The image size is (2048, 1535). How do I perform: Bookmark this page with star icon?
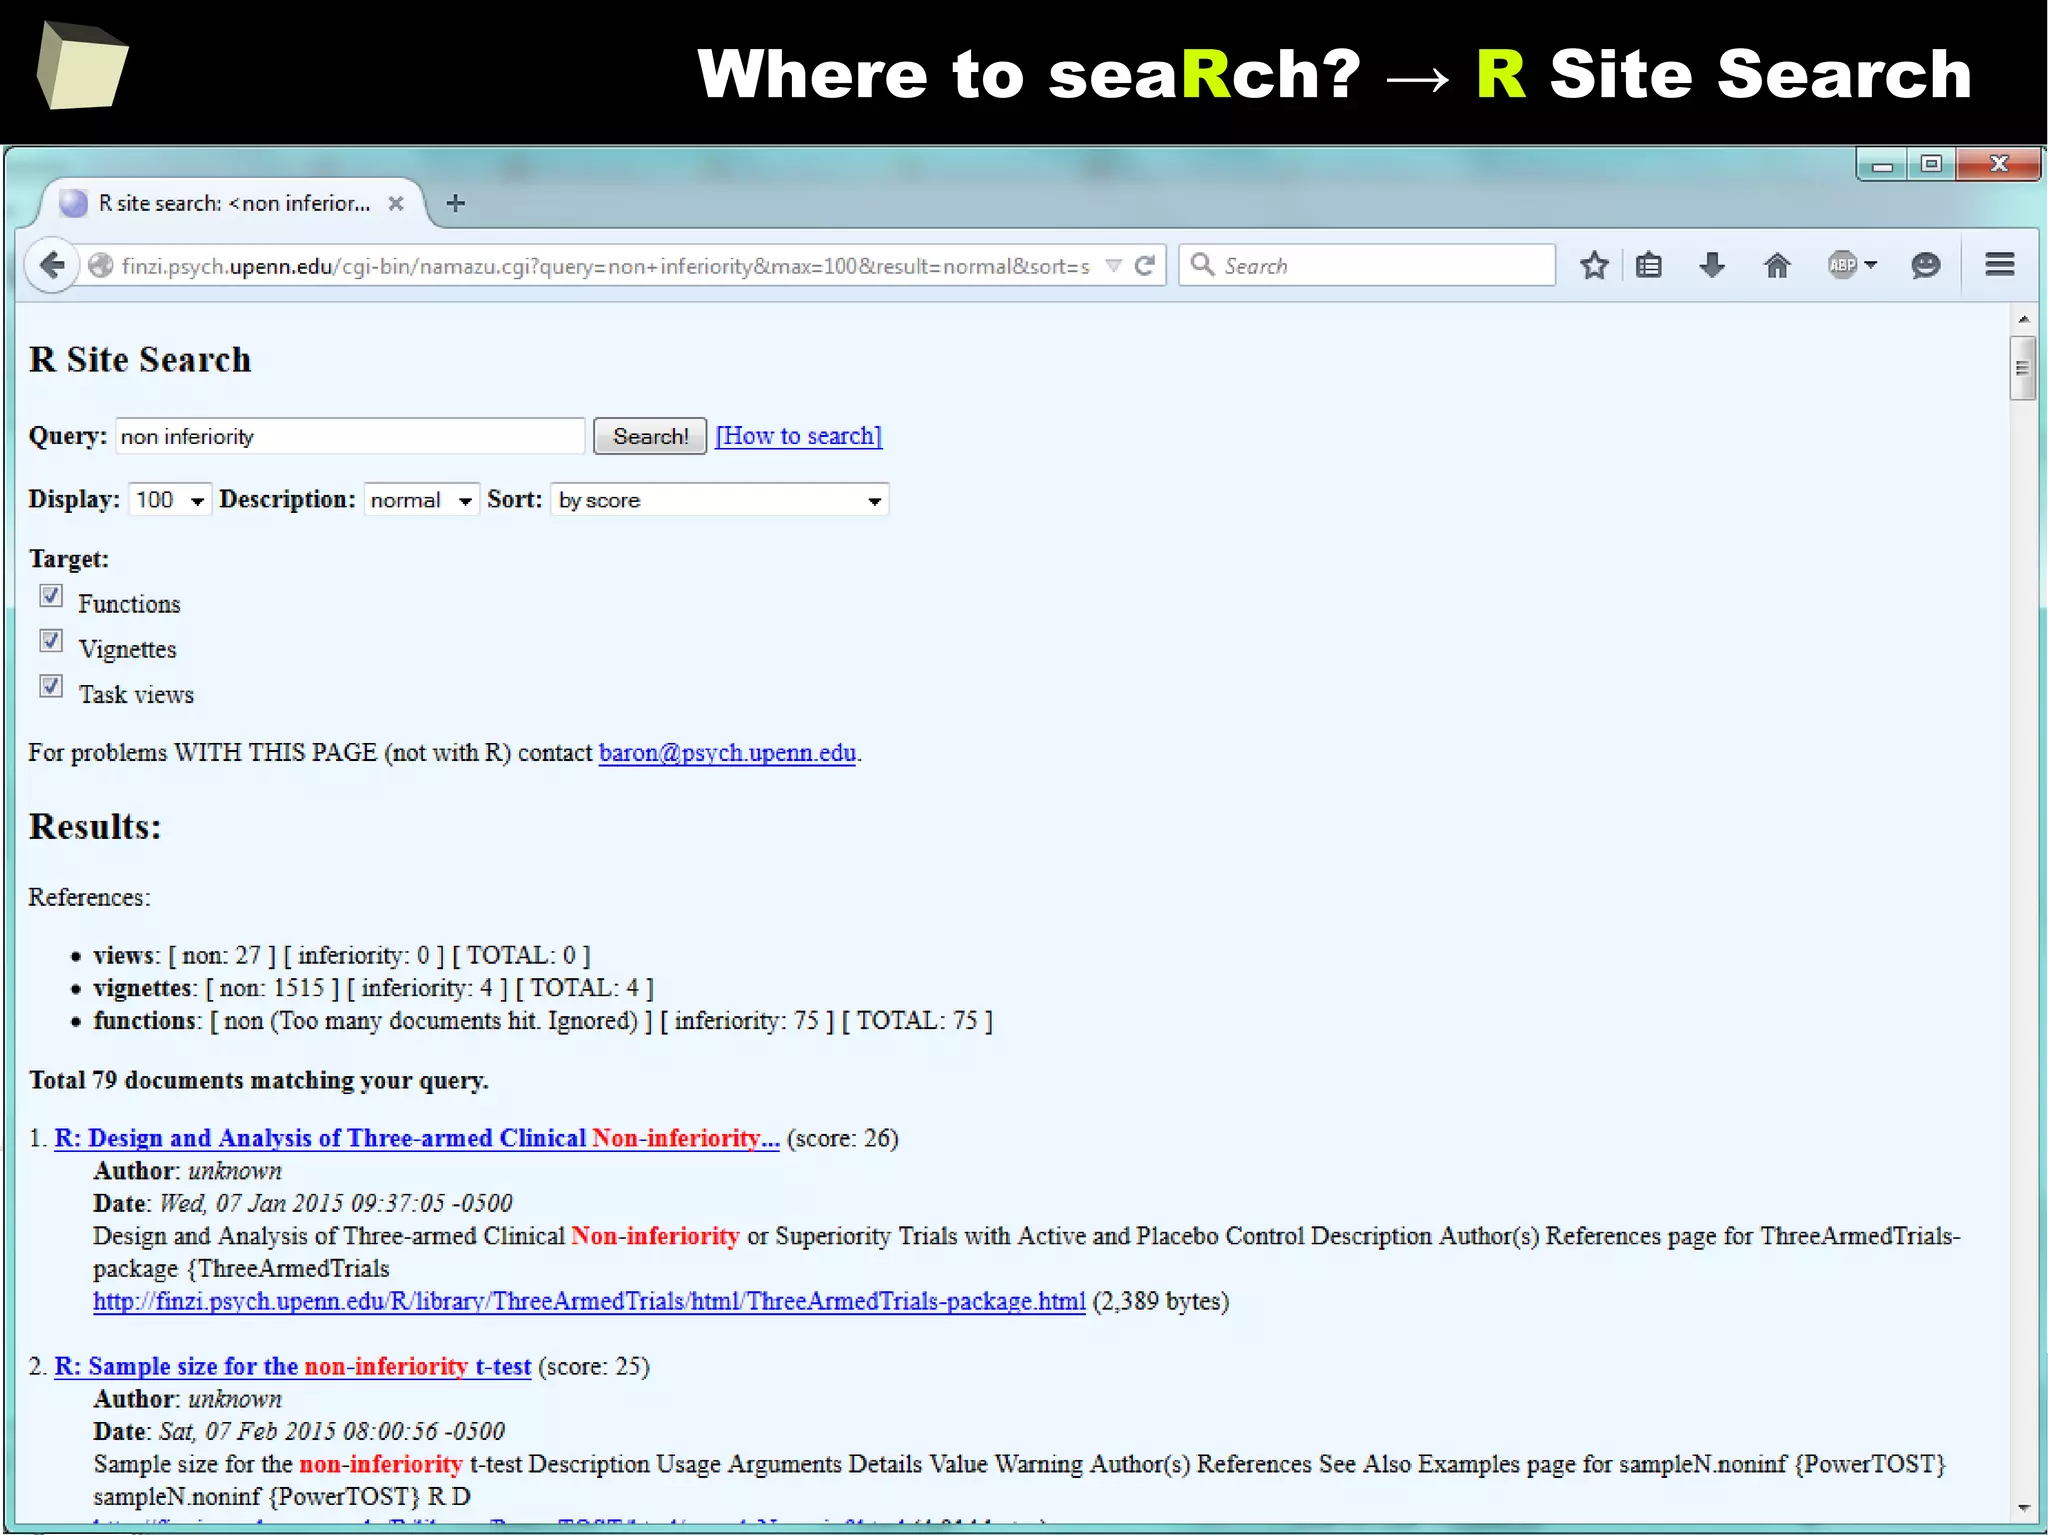point(1594,265)
